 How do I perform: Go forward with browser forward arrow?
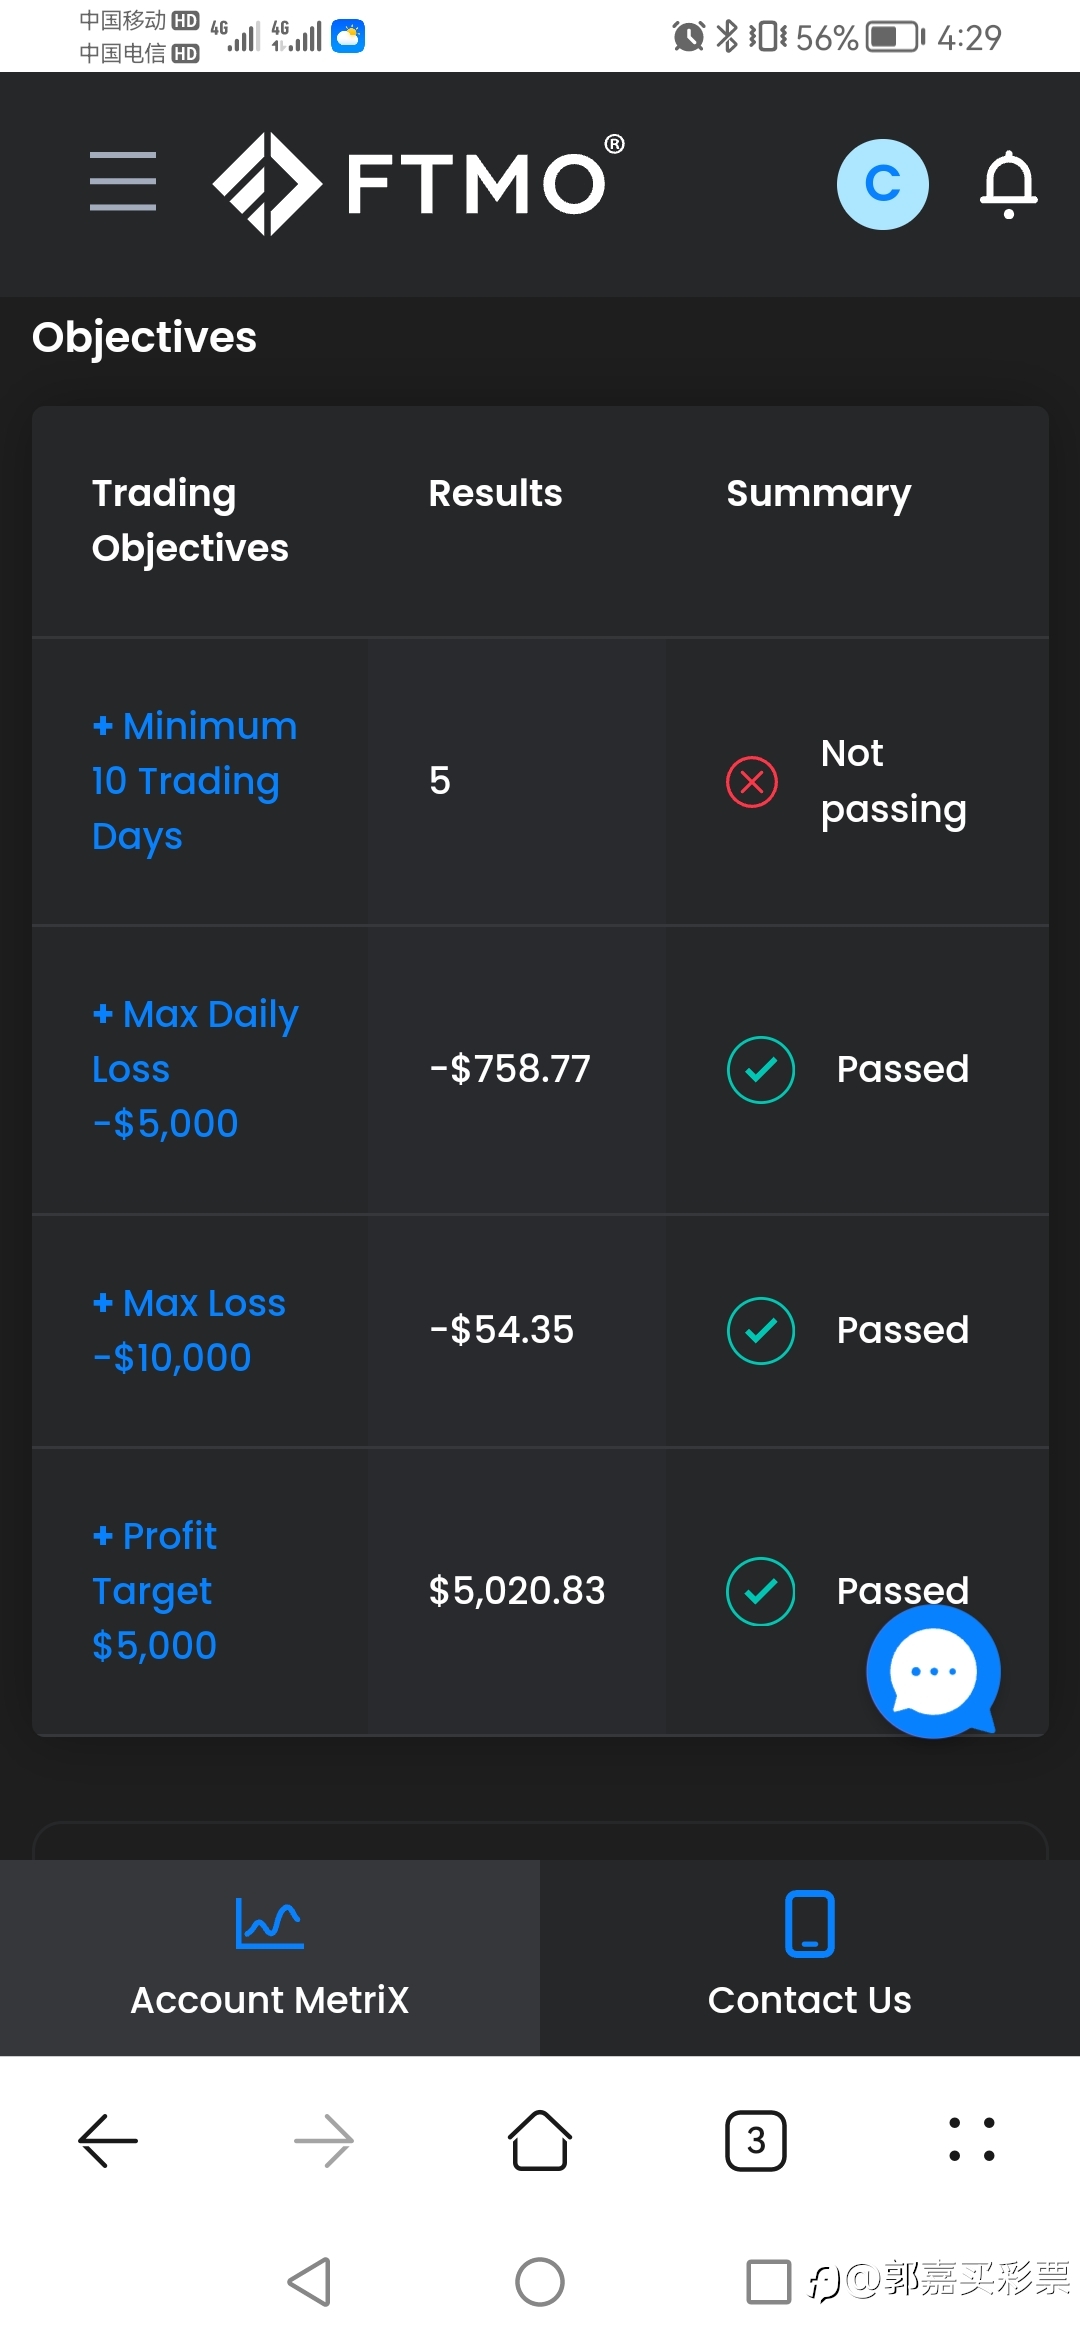coord(324,2140)
